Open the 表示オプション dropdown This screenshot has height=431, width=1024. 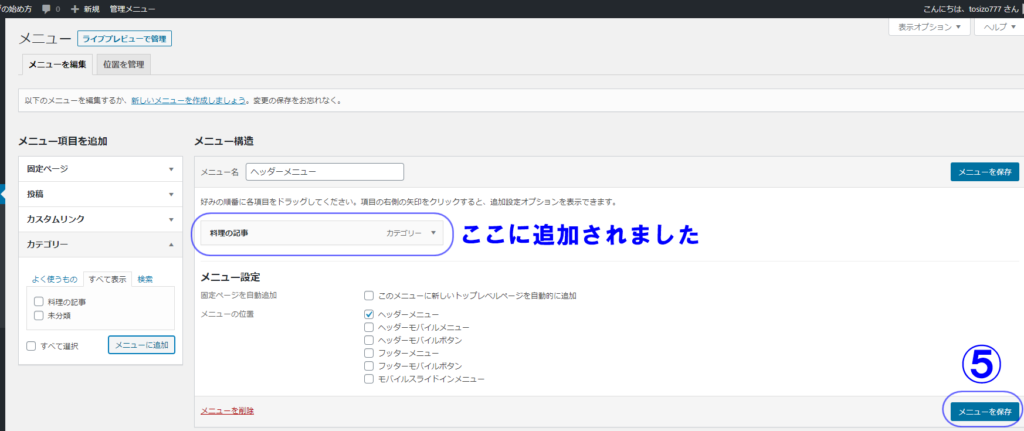point(929,27)
